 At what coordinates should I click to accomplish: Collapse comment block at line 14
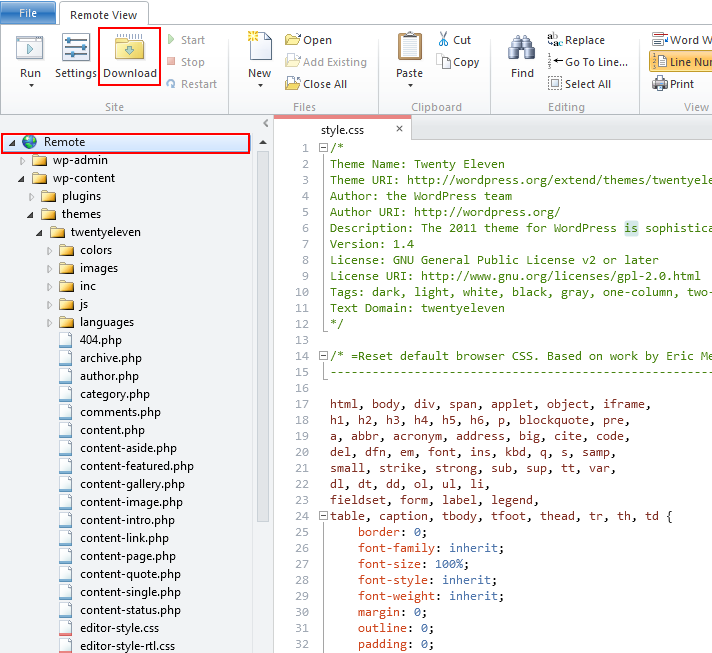pos(323,356)
